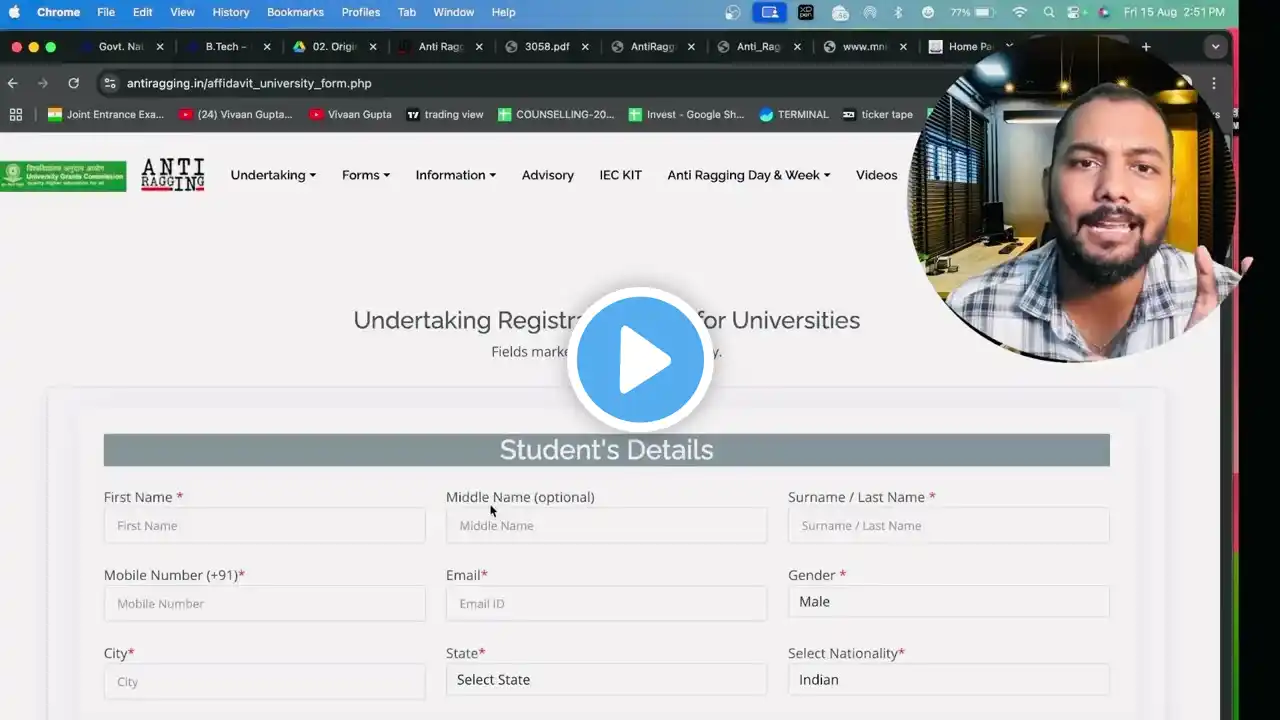Switch to the 02. Origi tab
The width and height of the screenshot is (1280, 720).
333,46
